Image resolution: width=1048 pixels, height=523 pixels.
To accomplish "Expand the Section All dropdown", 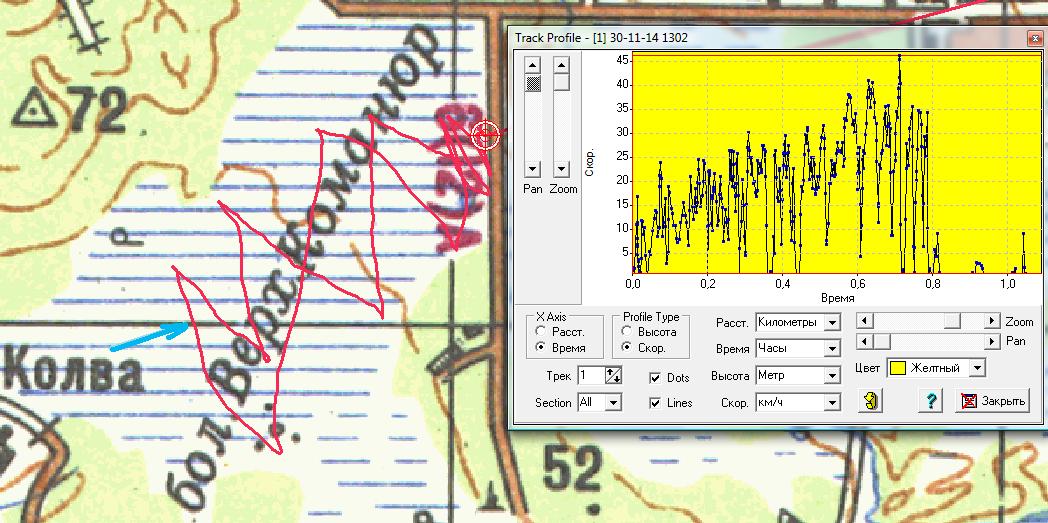I will pos(613,402).
